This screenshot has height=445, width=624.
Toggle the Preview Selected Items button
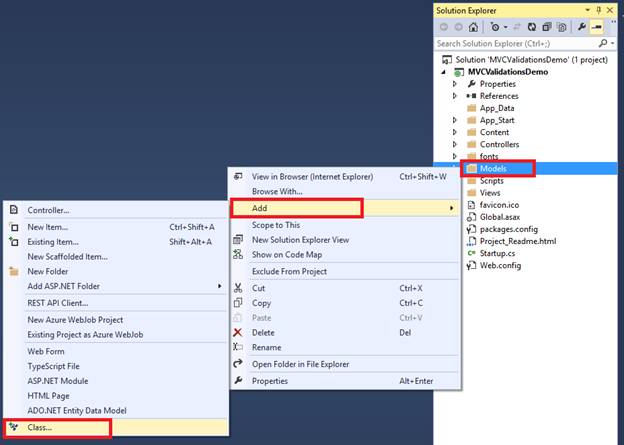pos(597,27)
